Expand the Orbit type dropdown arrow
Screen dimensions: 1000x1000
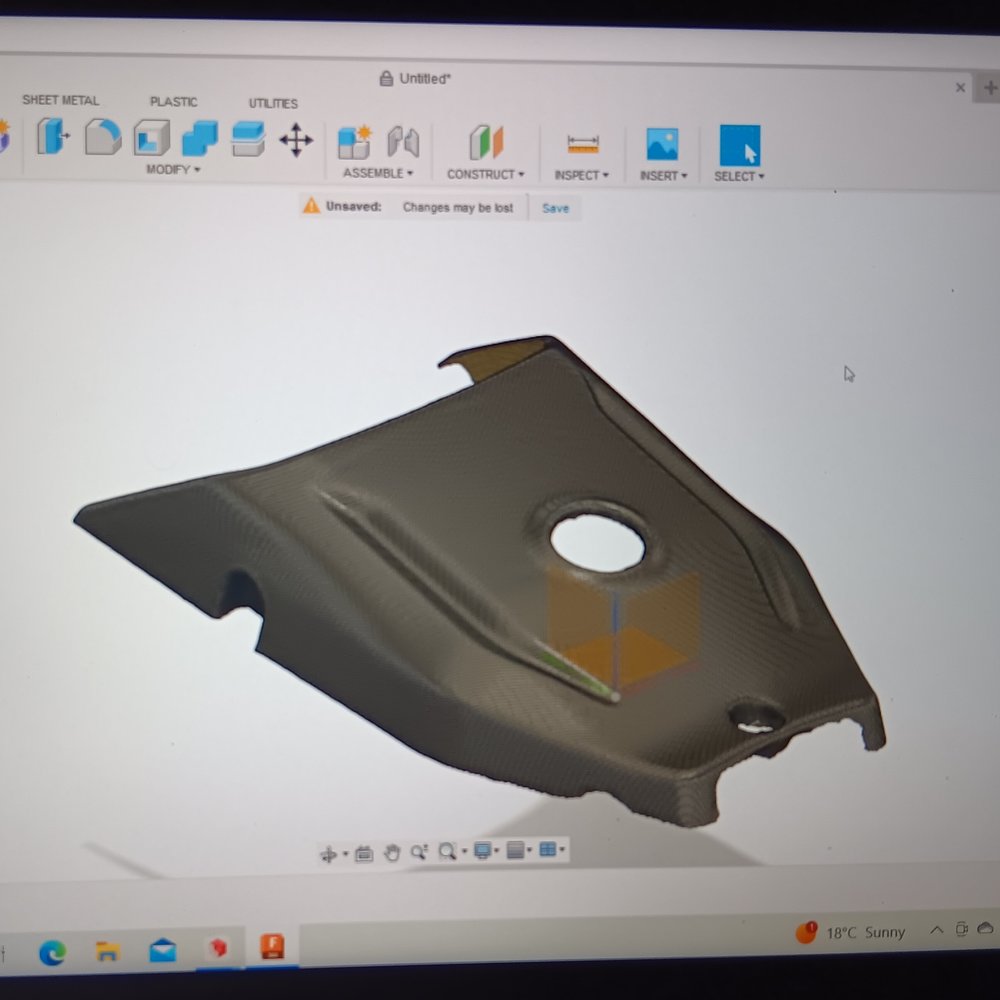[x=345, y=853]
